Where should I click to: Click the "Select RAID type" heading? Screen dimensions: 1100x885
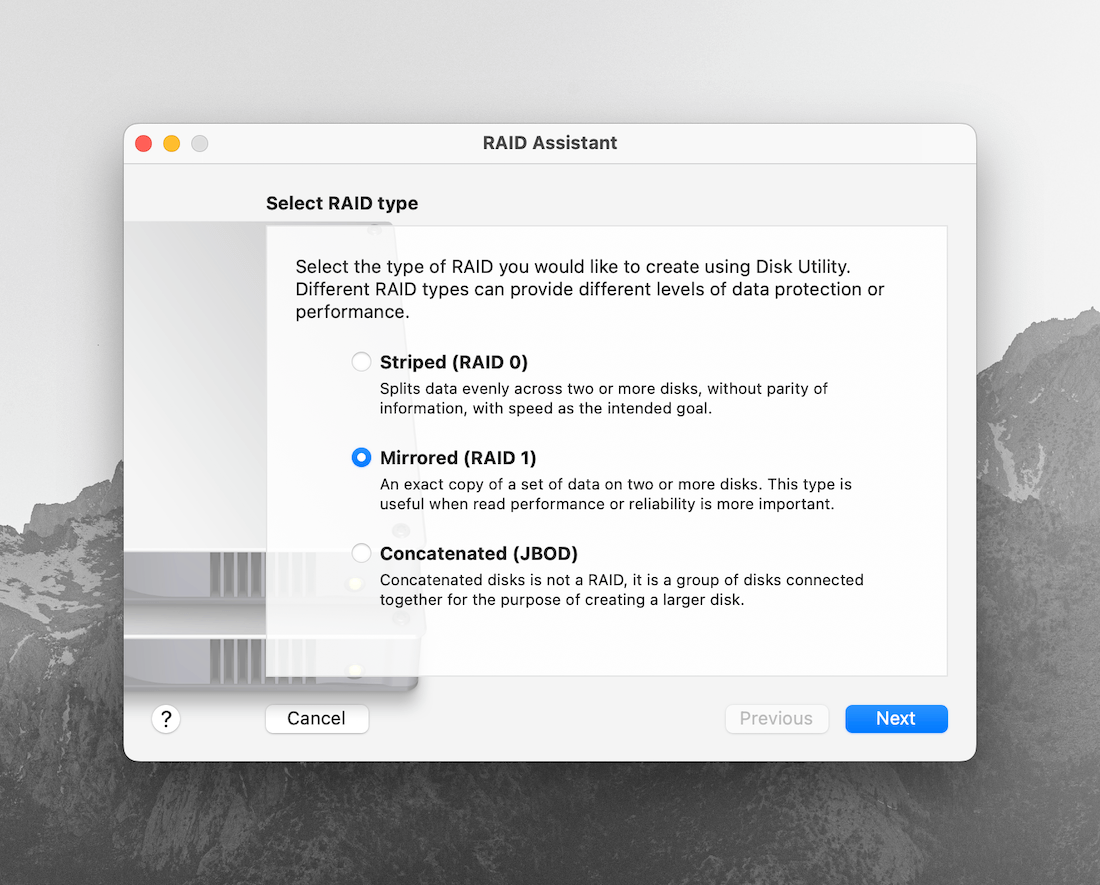click(342, 203)
